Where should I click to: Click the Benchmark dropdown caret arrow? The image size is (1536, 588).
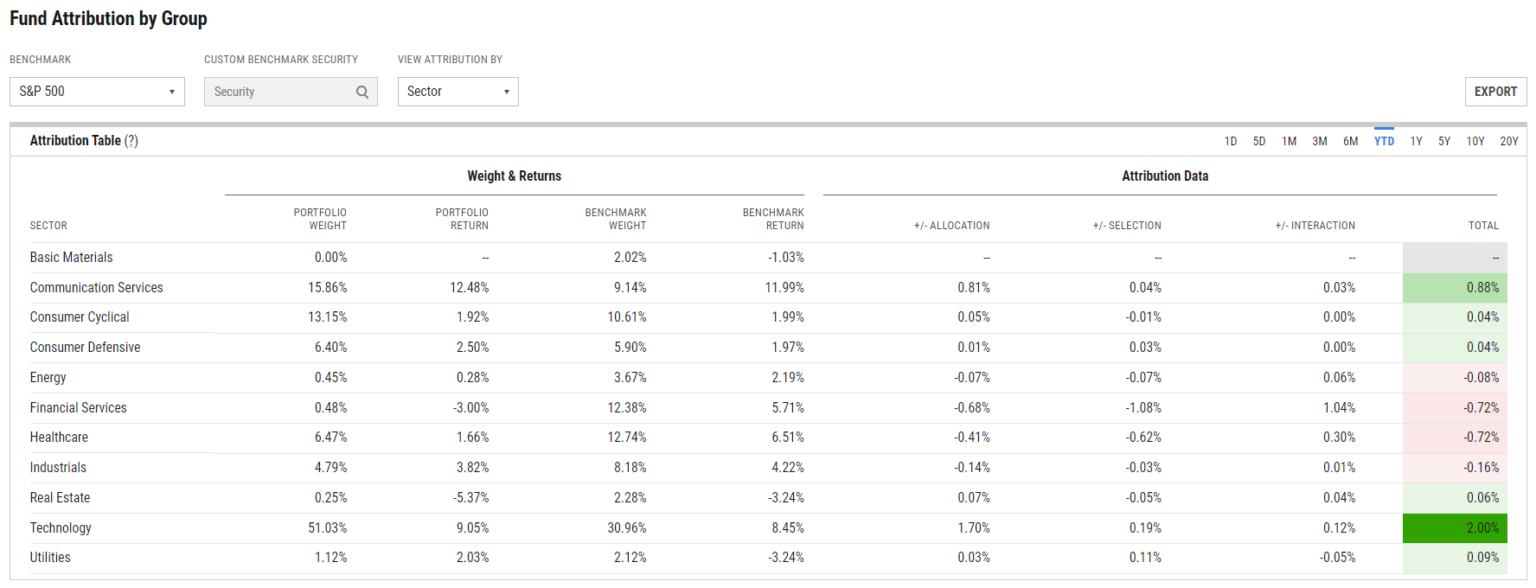[x=171, y=91]
